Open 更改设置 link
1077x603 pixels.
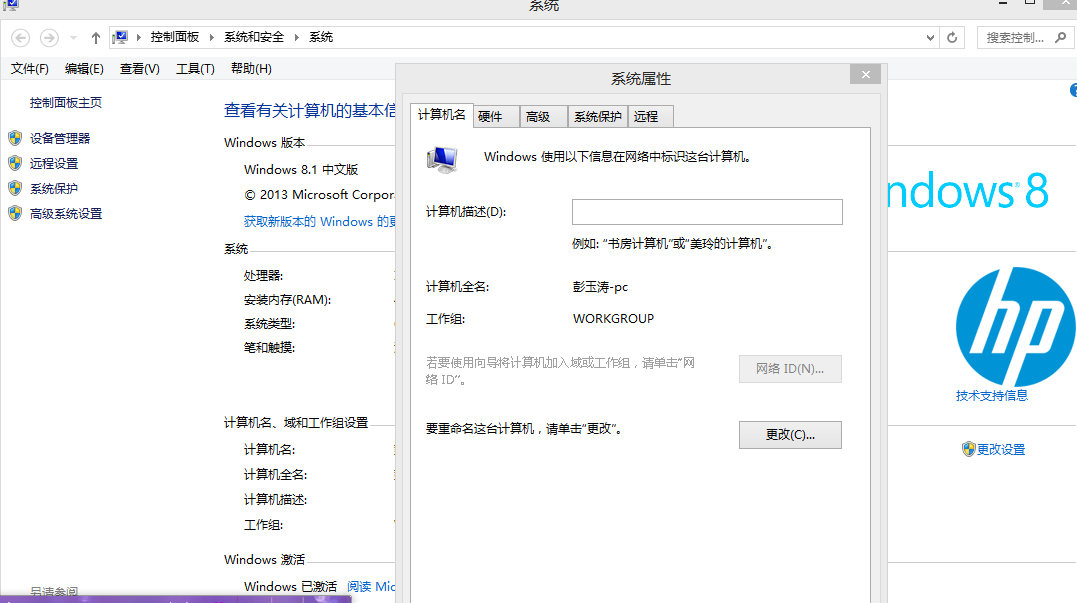(x=1001, y=449)
